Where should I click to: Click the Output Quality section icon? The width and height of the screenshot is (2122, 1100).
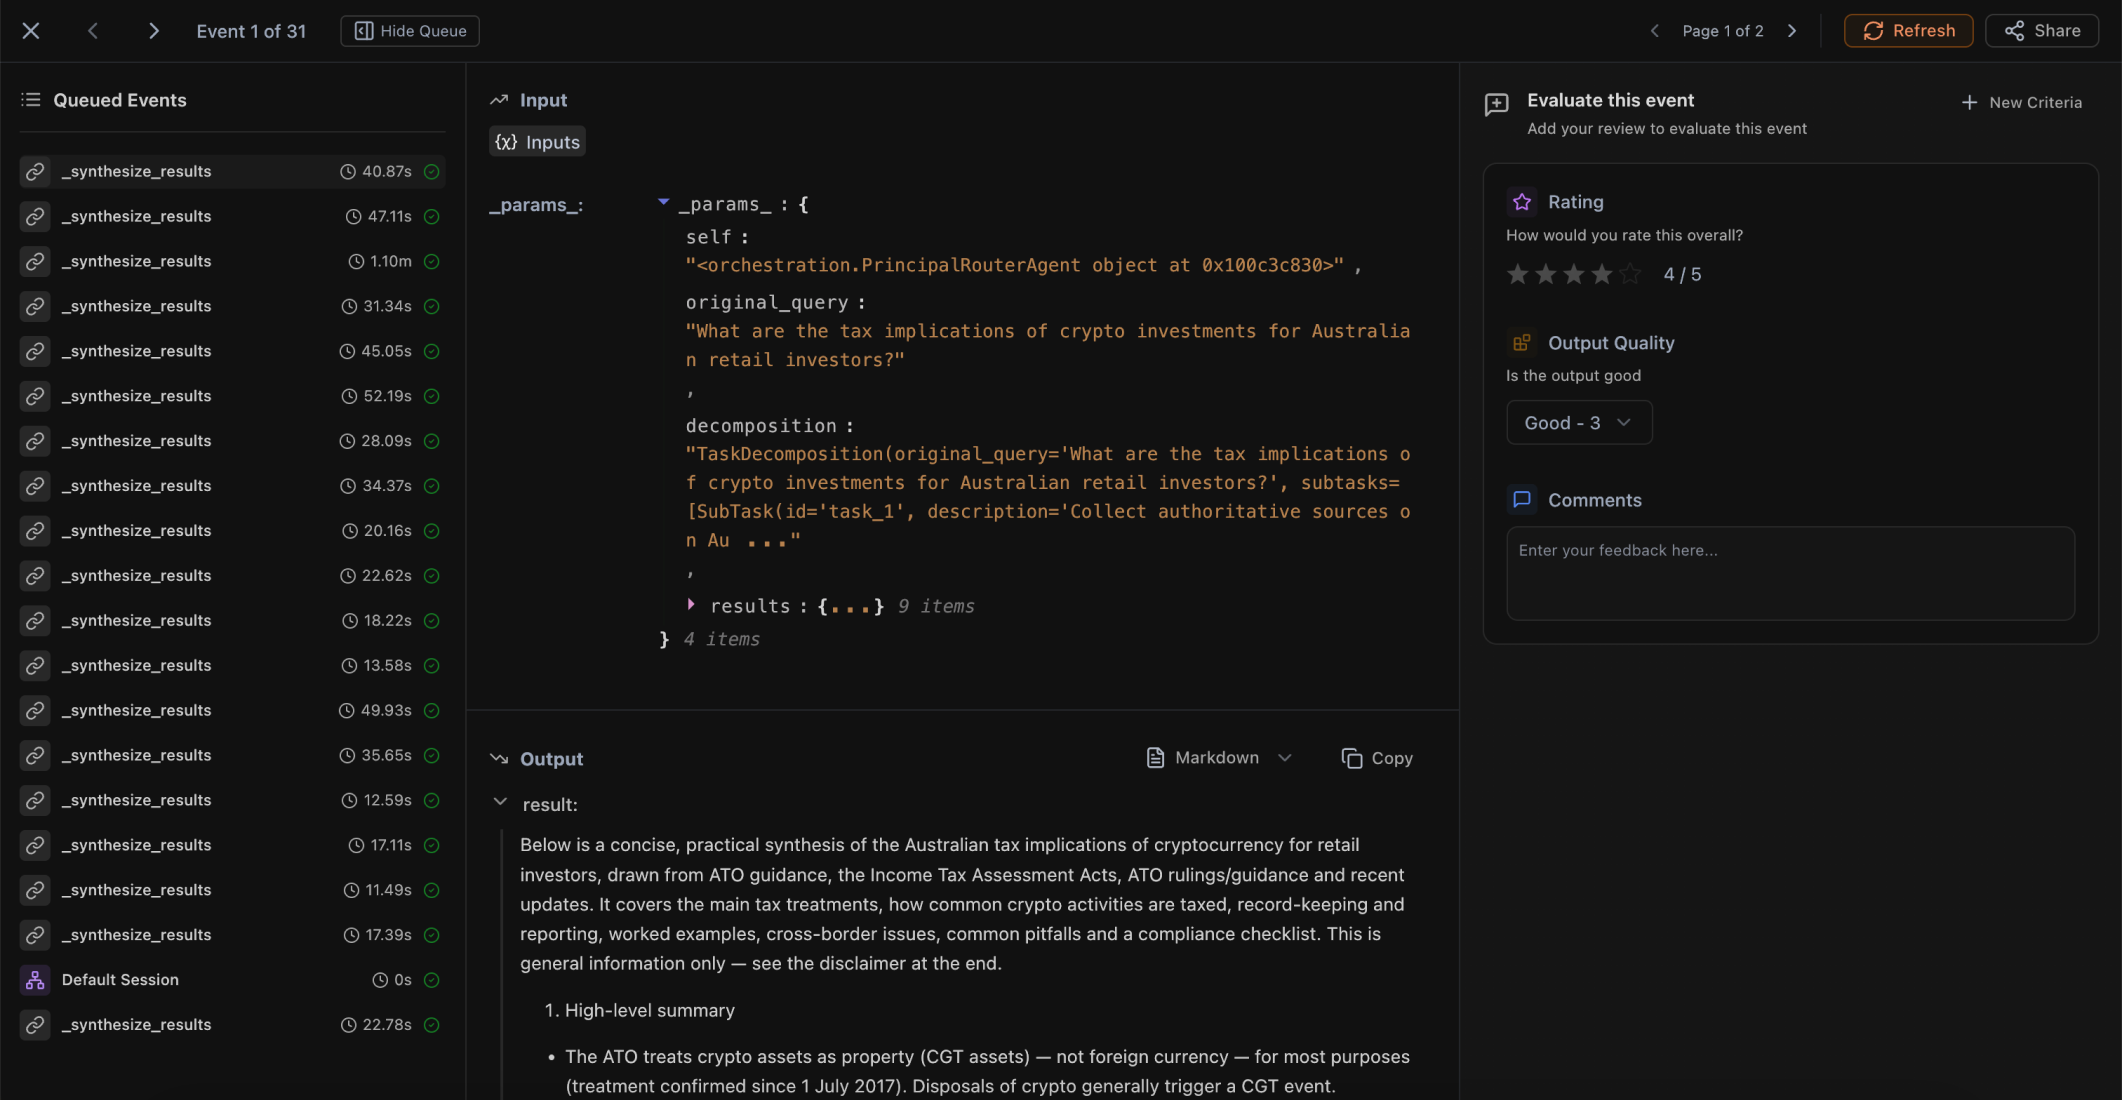(1522, 342)
